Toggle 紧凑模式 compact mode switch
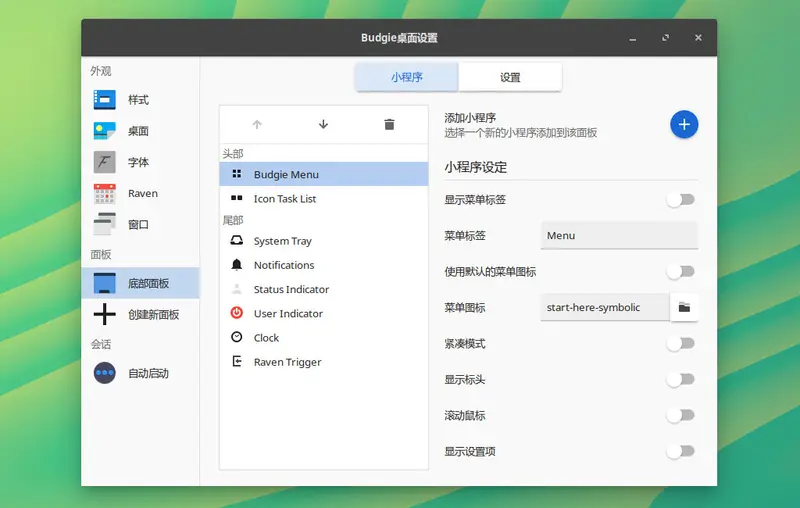Screen dimensions: 800x508 pyautogui.click(x=680, y=344)
